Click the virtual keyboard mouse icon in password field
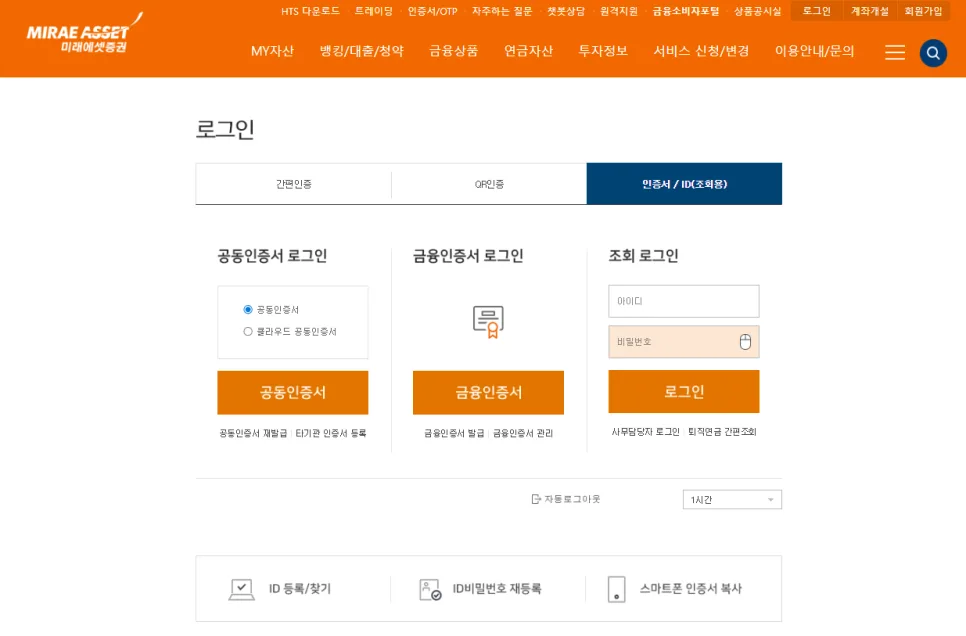This screenshot has width=966, height=636. [745, 341]
